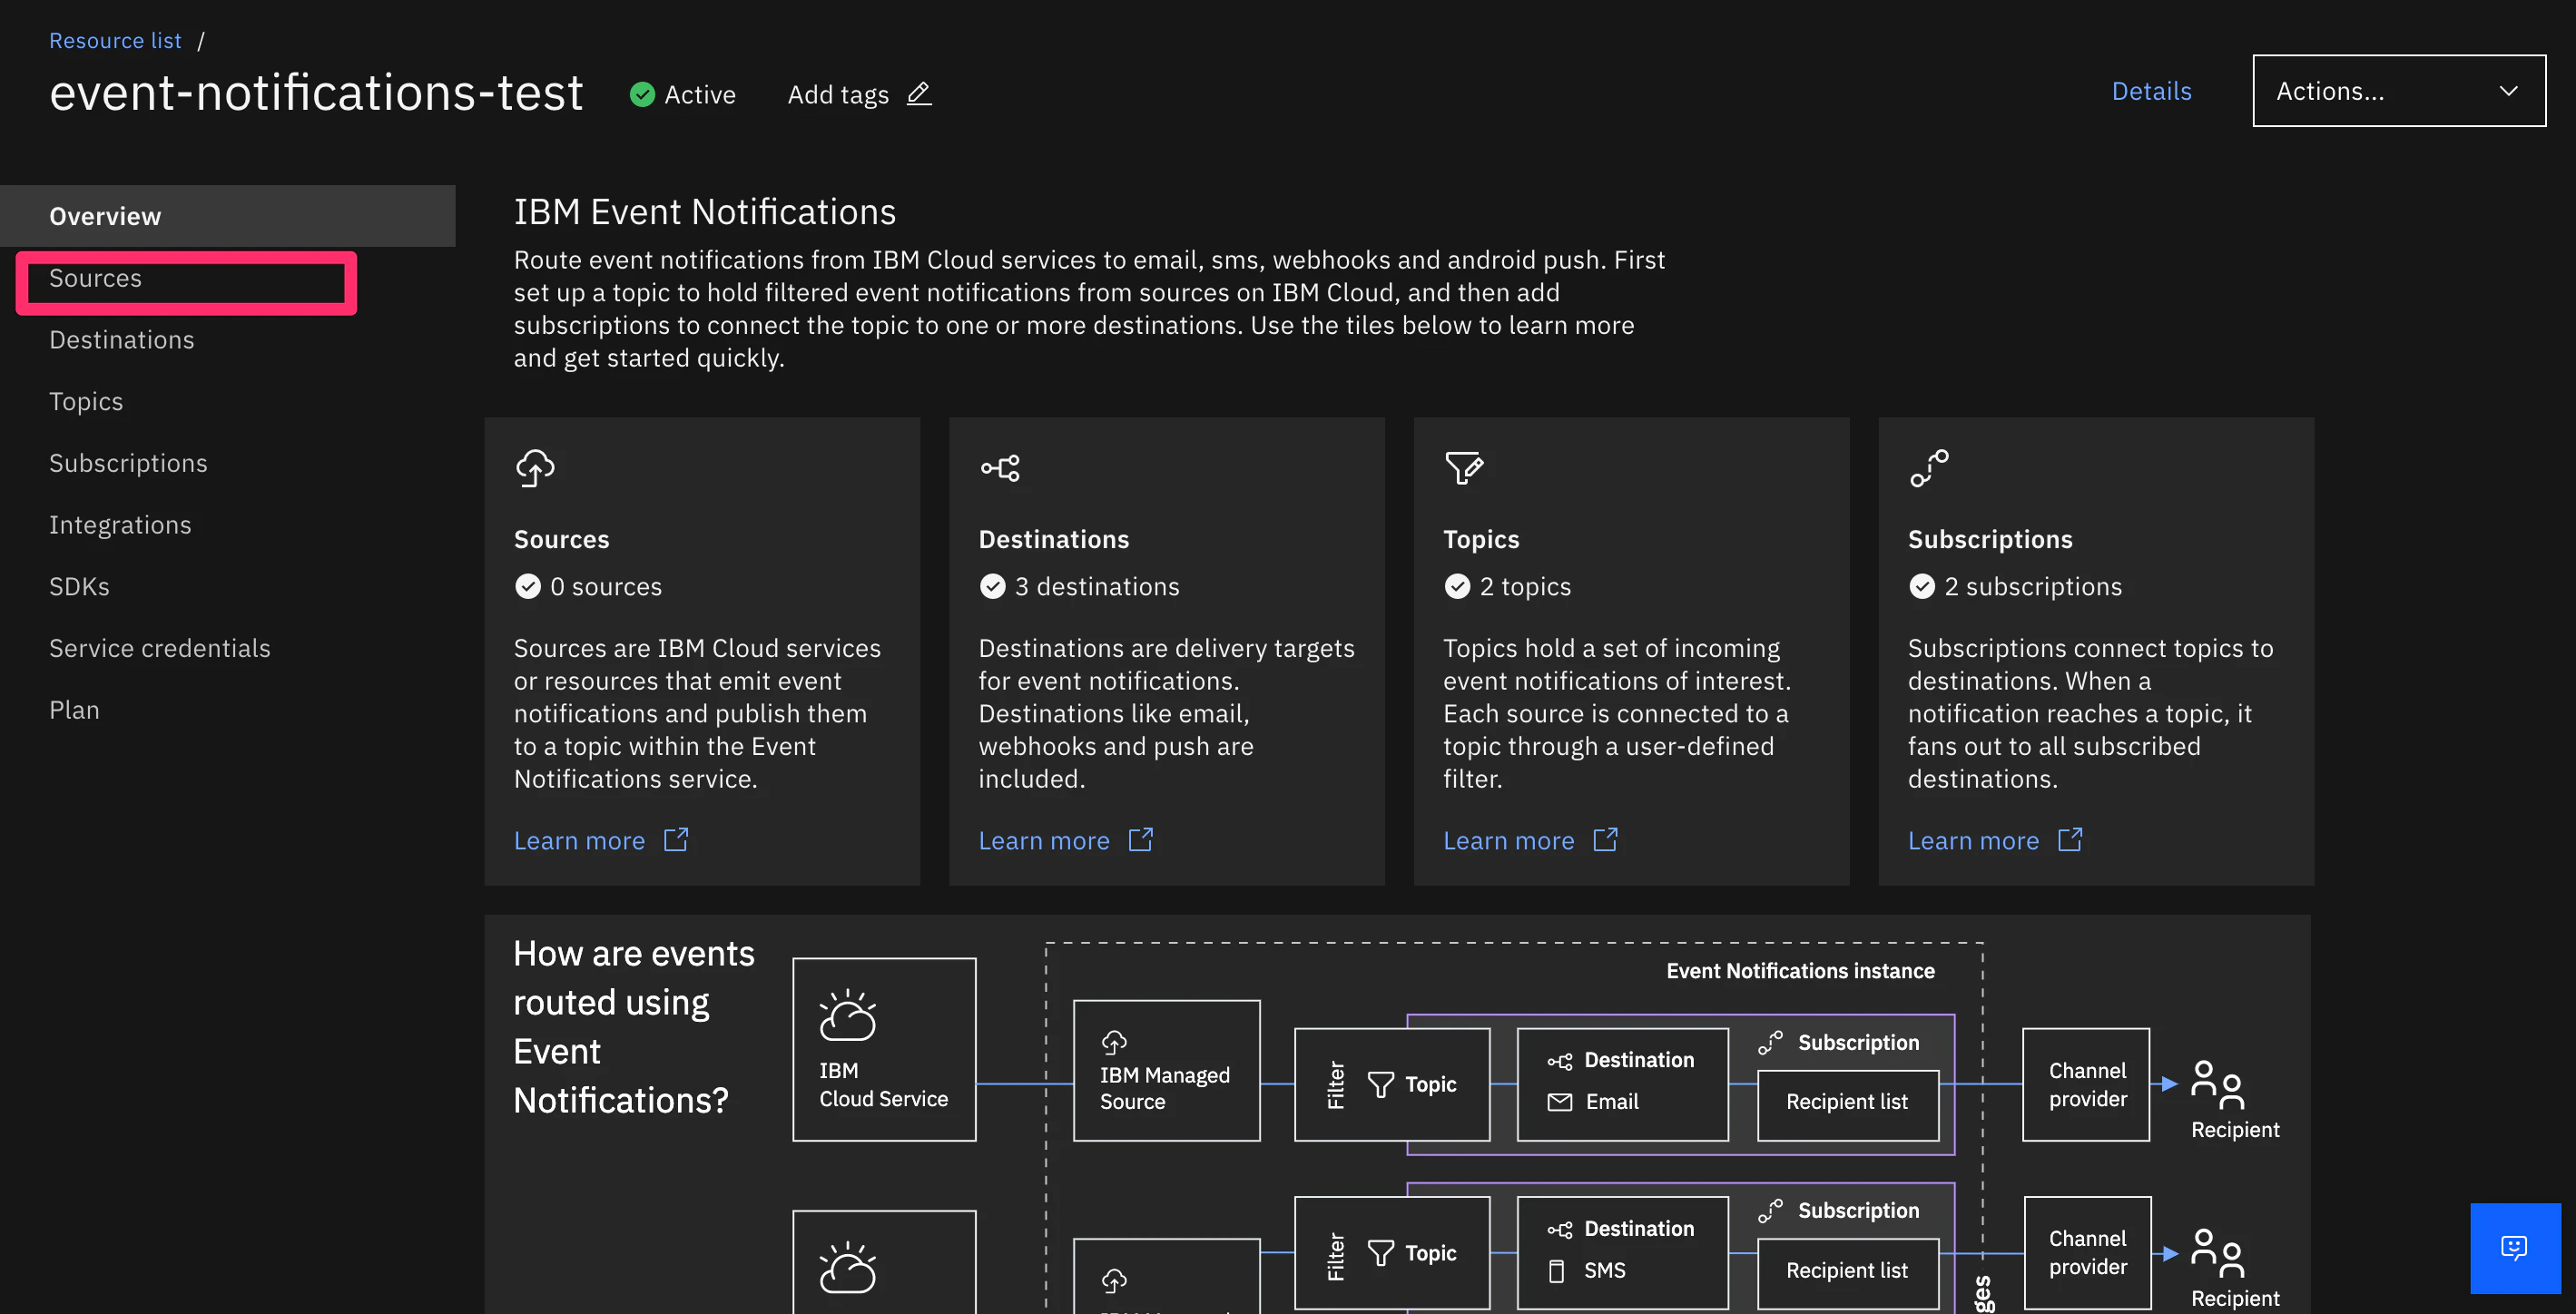
Task: Follow Learn more link in Topics tile
Action: click(1509, 841)
